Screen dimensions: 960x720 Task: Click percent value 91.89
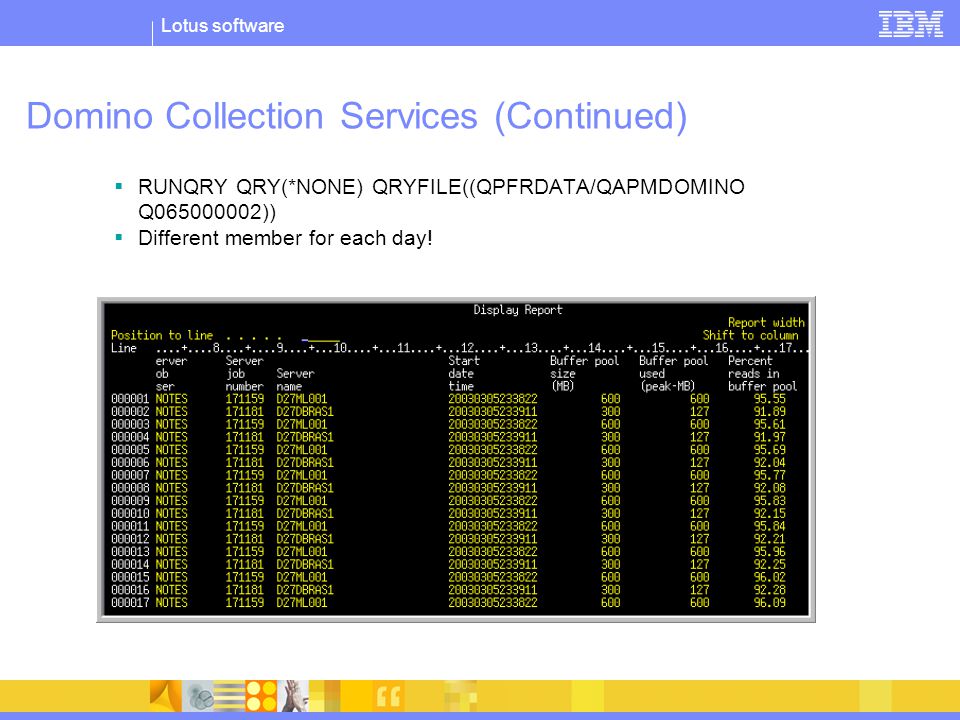click(769, 412)
